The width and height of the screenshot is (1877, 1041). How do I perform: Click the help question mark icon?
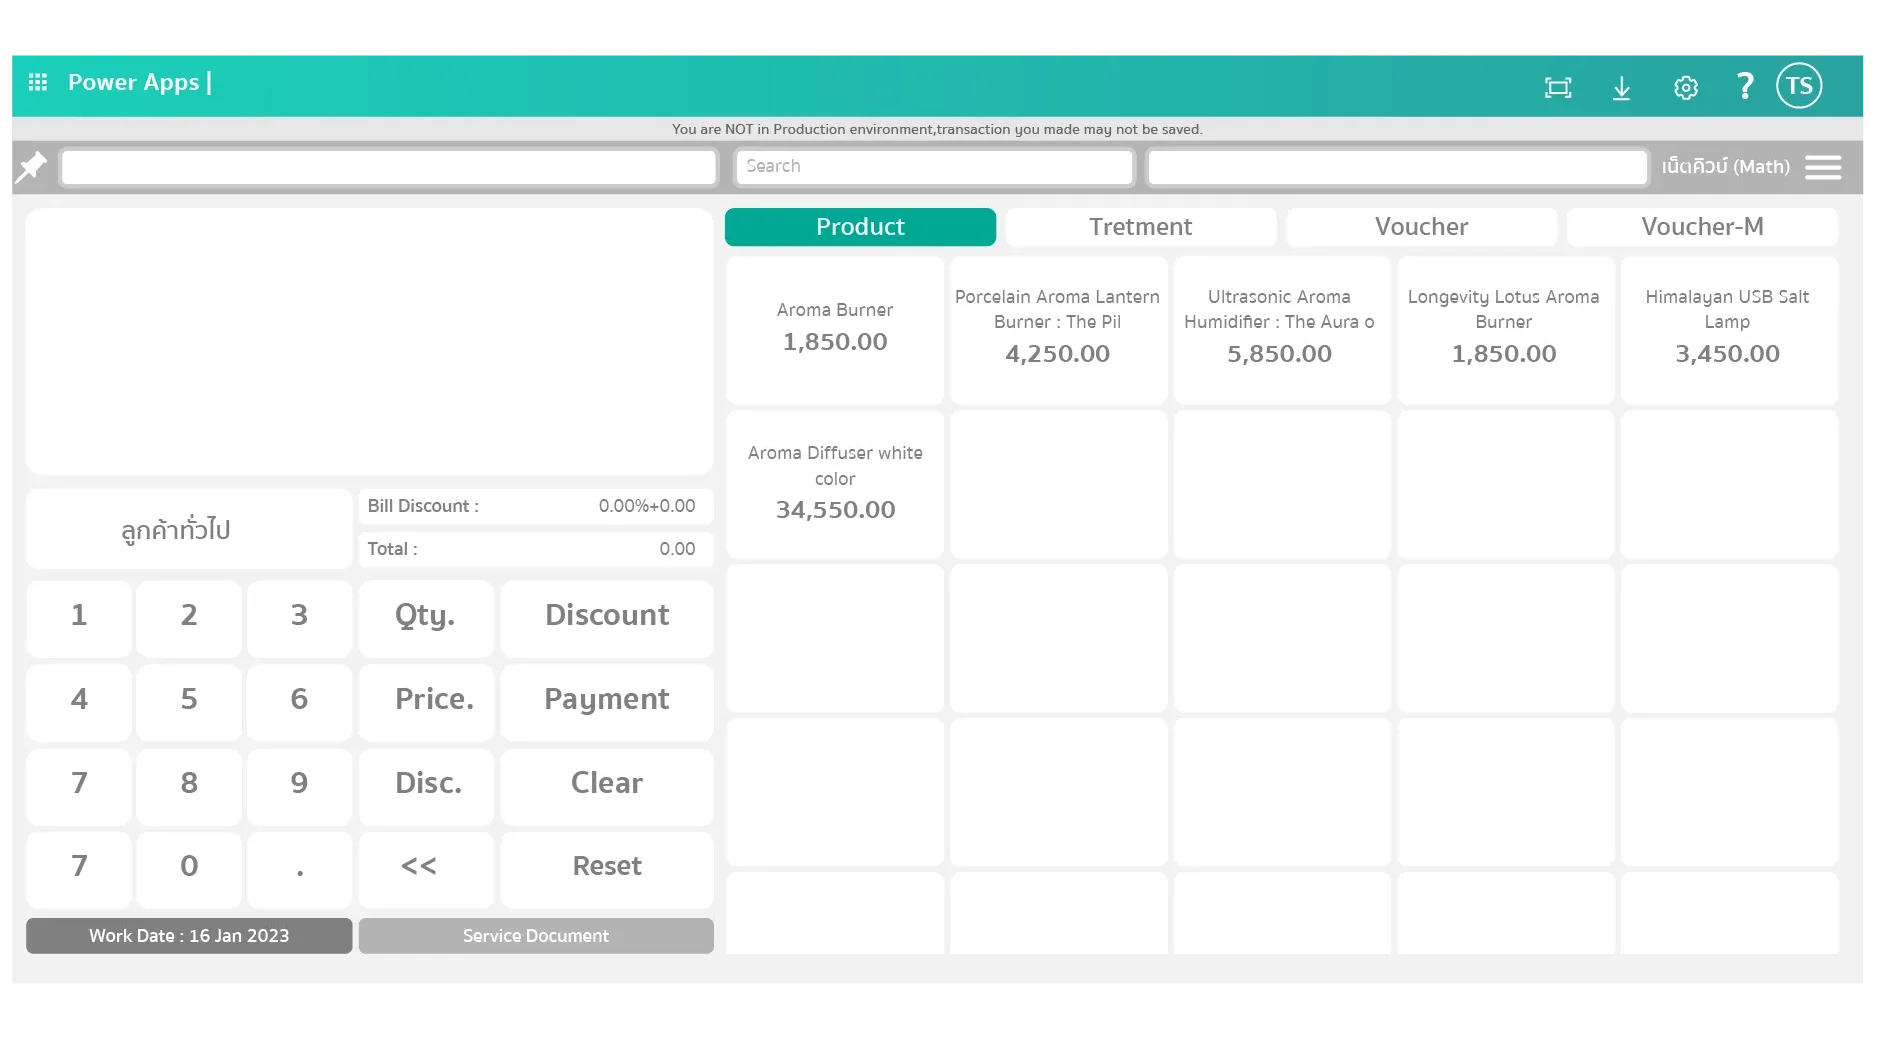point(1744,87)
